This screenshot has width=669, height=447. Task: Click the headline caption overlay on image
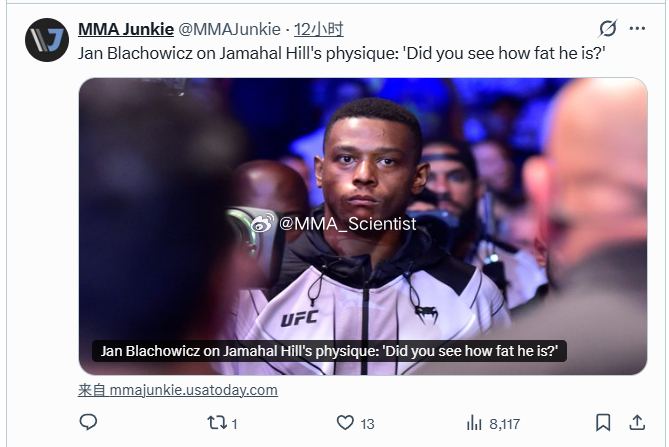329,351
